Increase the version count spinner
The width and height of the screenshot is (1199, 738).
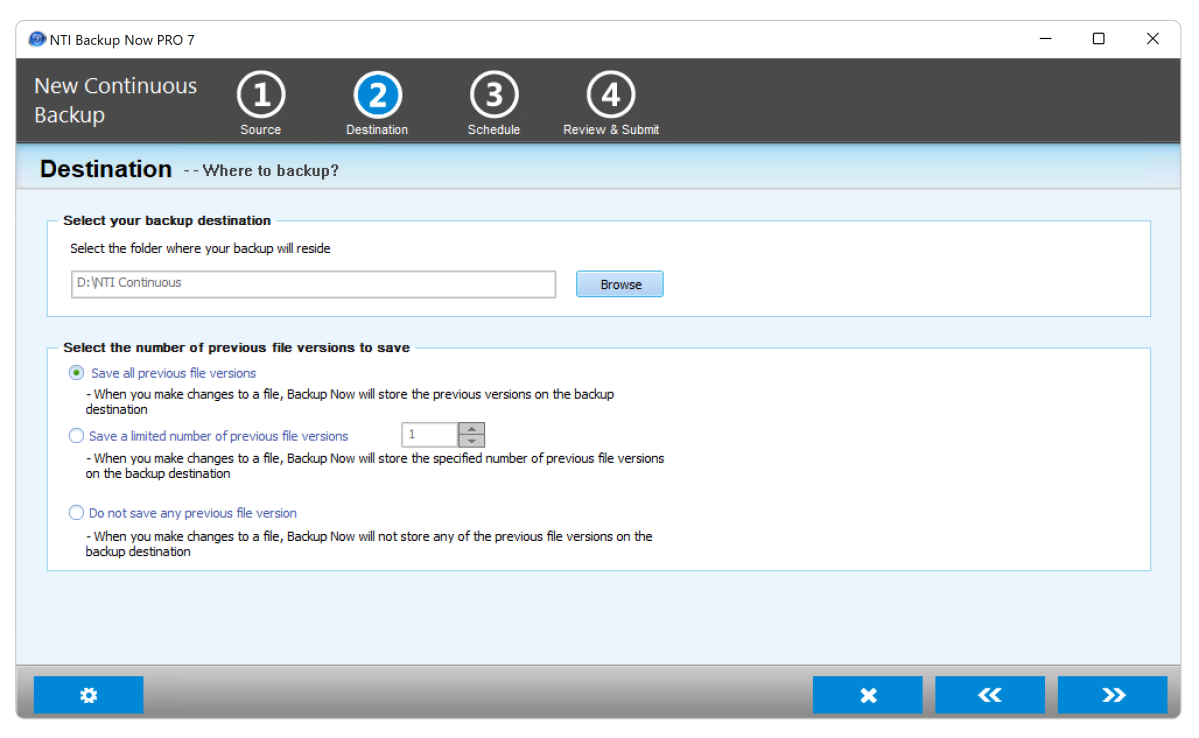click(x=472, y=429)
